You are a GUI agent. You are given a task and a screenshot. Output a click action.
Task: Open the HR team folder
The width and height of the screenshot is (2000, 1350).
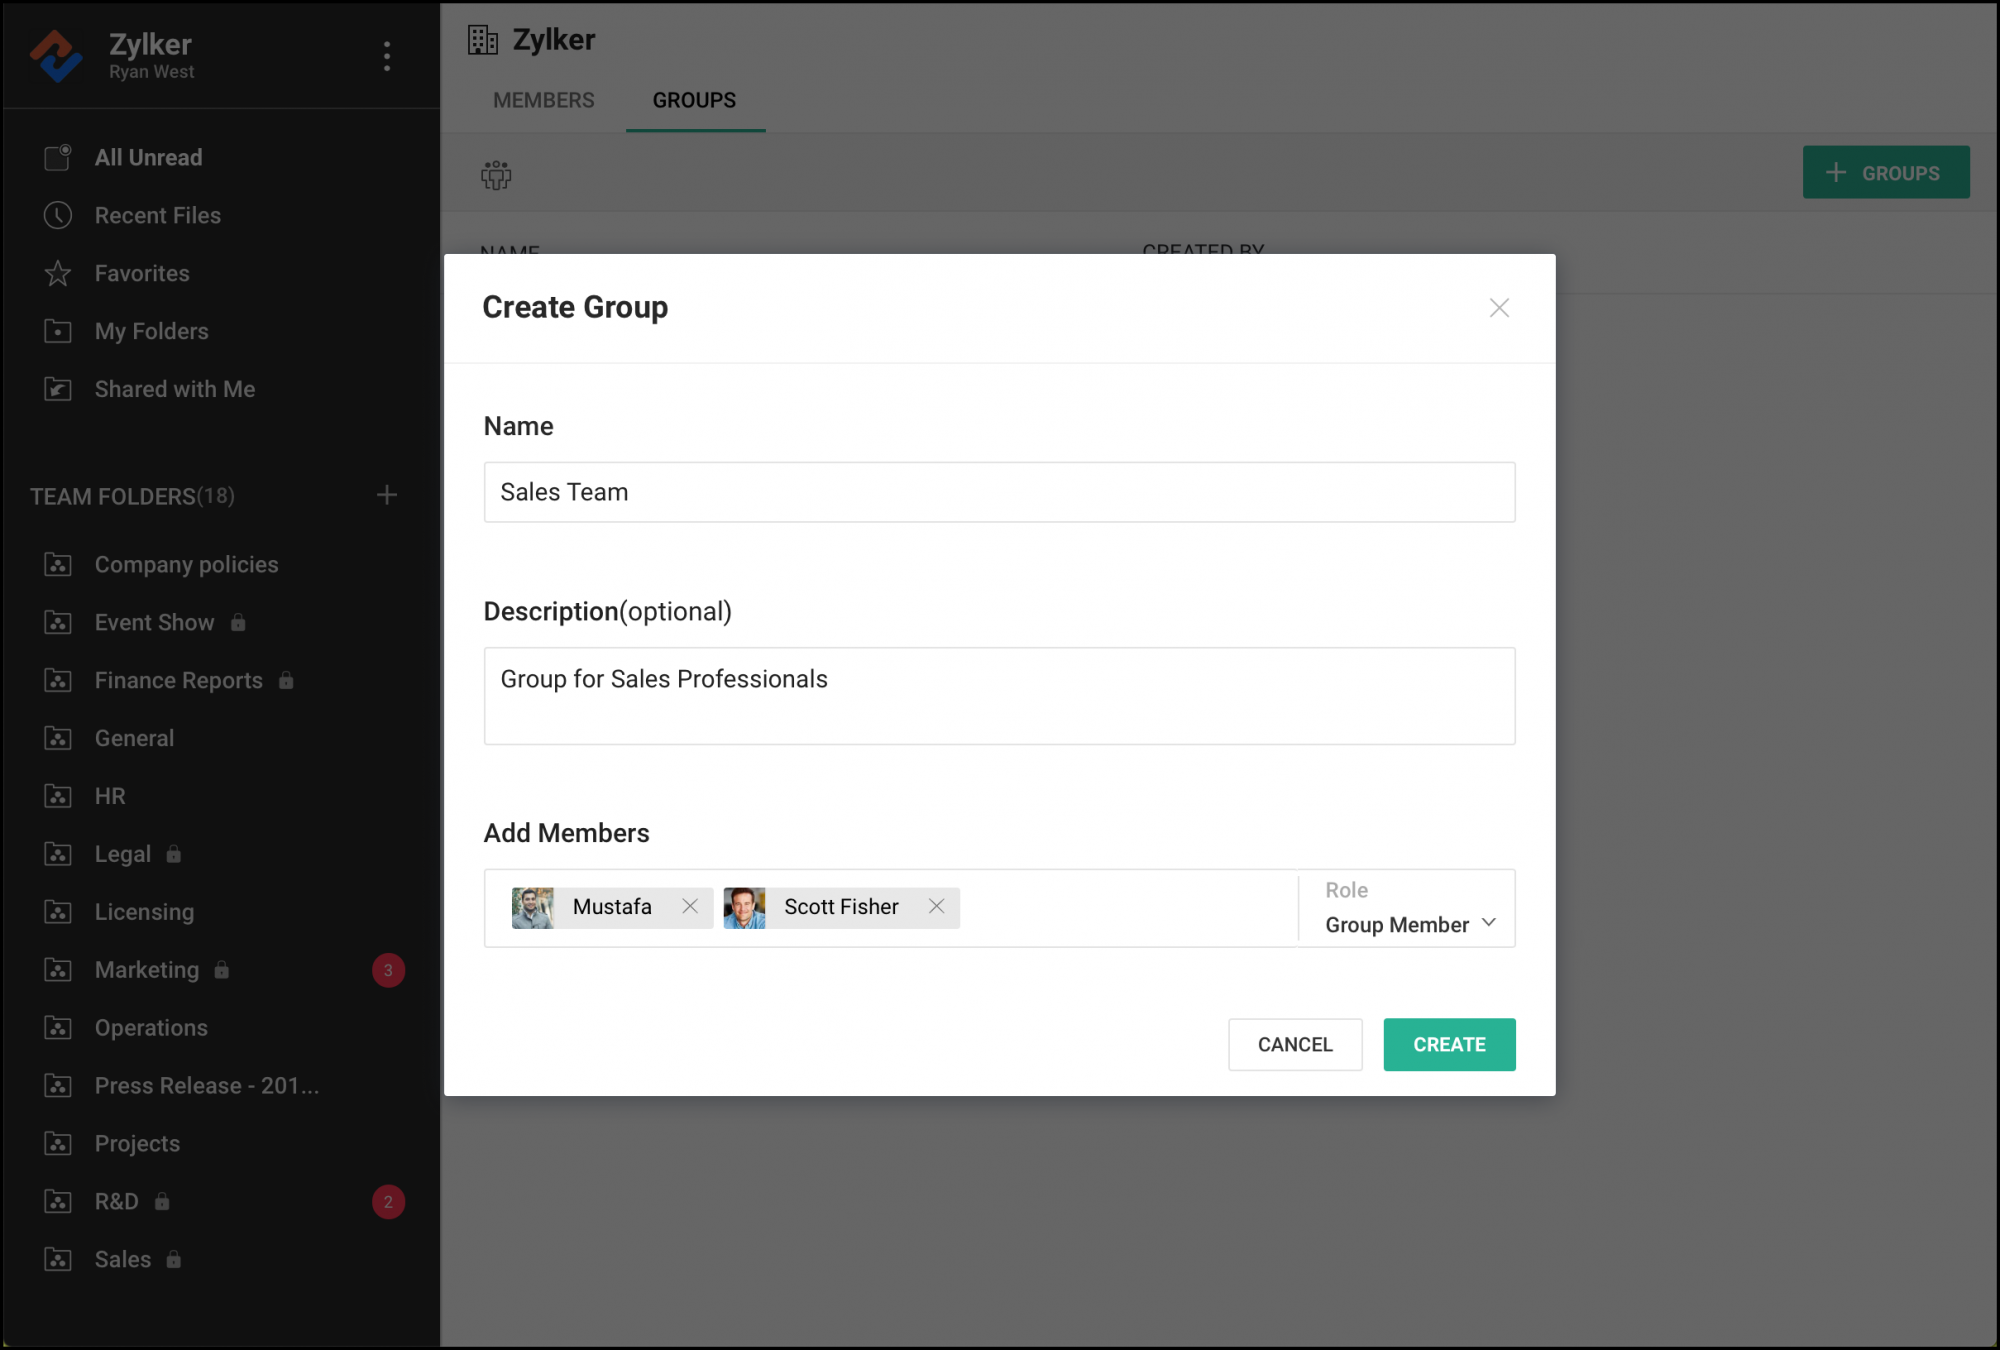[x=109, y=795]
